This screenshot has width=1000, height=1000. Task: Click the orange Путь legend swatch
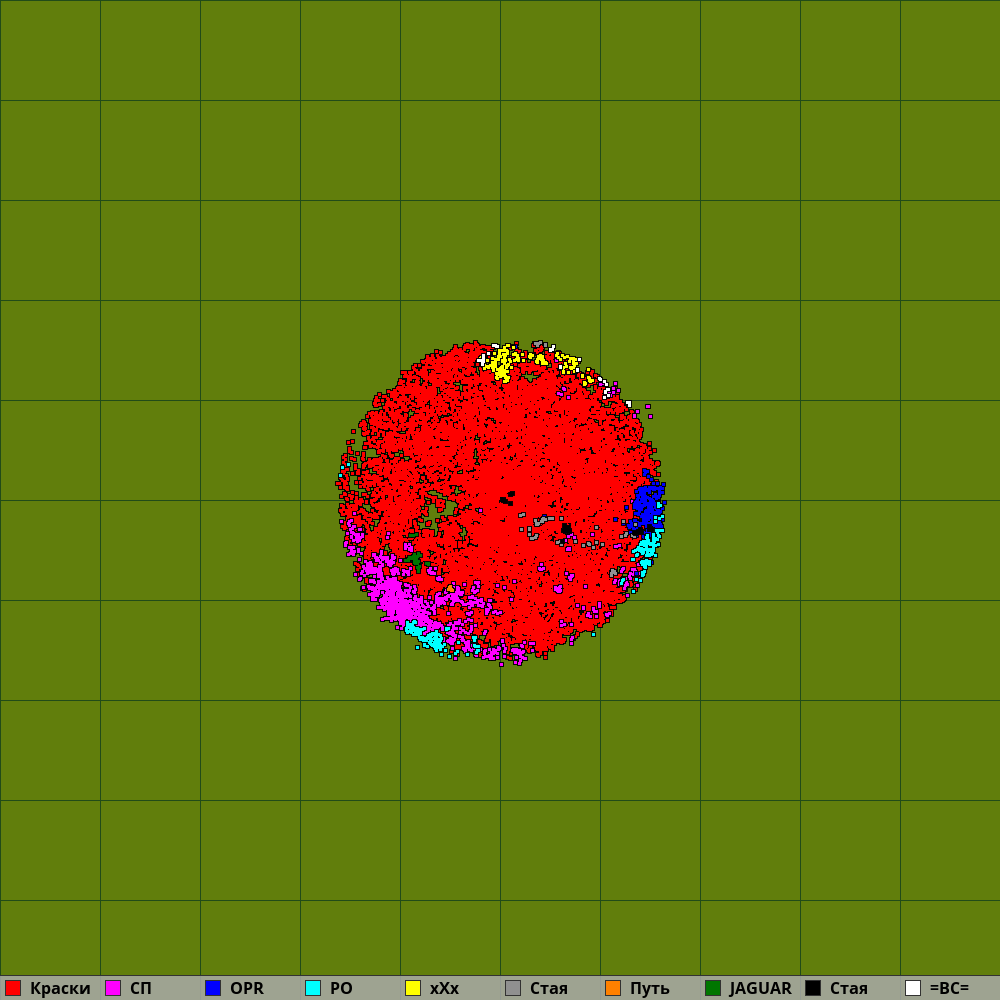pyautogui.click(x=613, y=988)
